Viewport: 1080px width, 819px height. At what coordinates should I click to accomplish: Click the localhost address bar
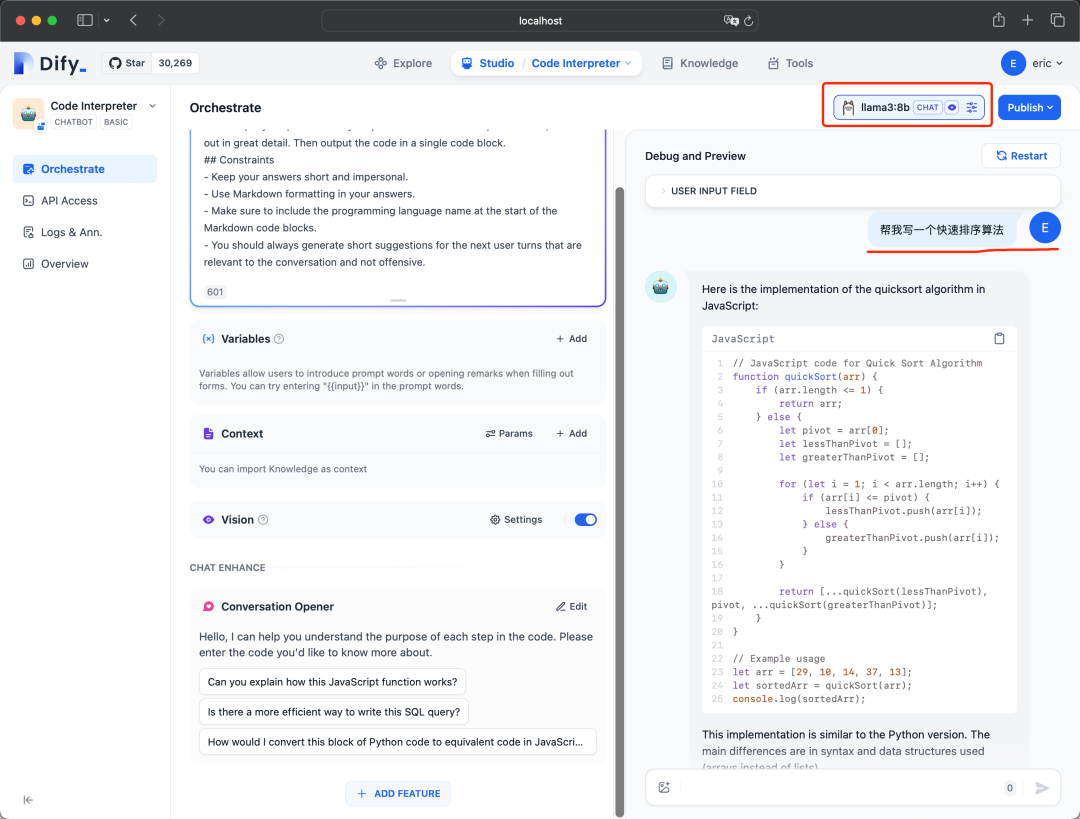coord(540,21)
